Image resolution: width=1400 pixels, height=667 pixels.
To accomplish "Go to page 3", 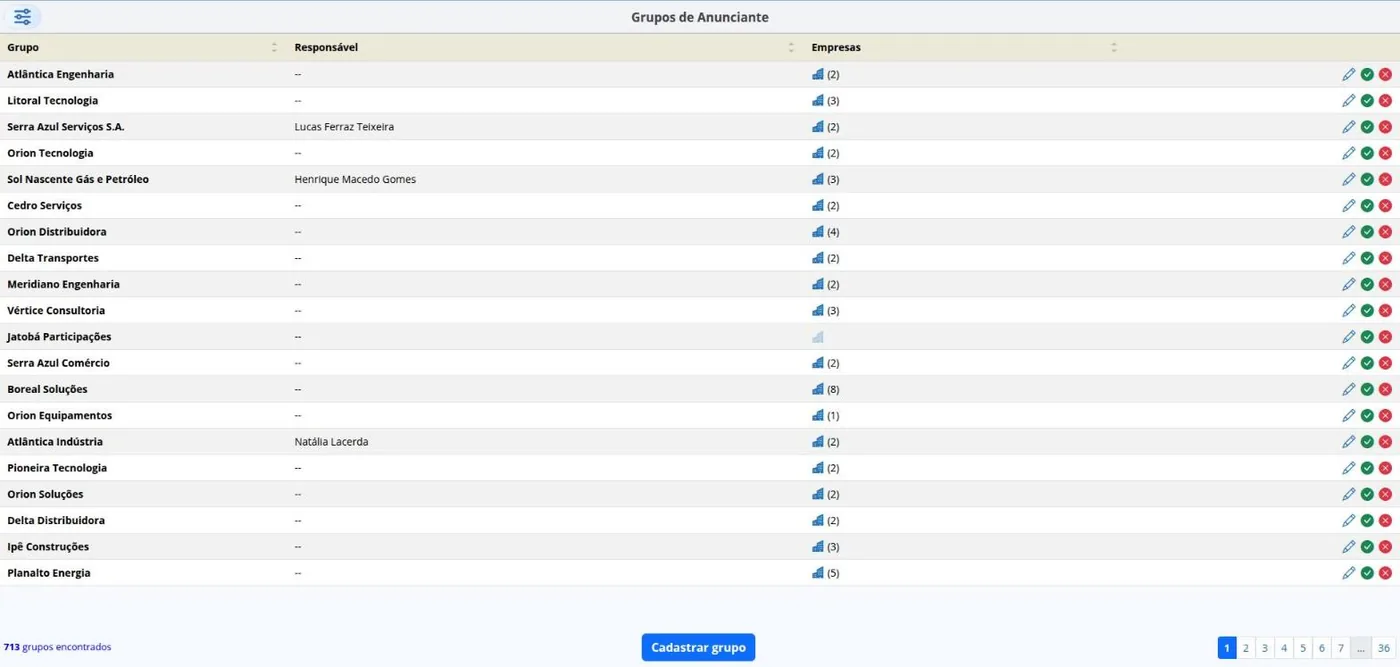I will (1265, 648).
